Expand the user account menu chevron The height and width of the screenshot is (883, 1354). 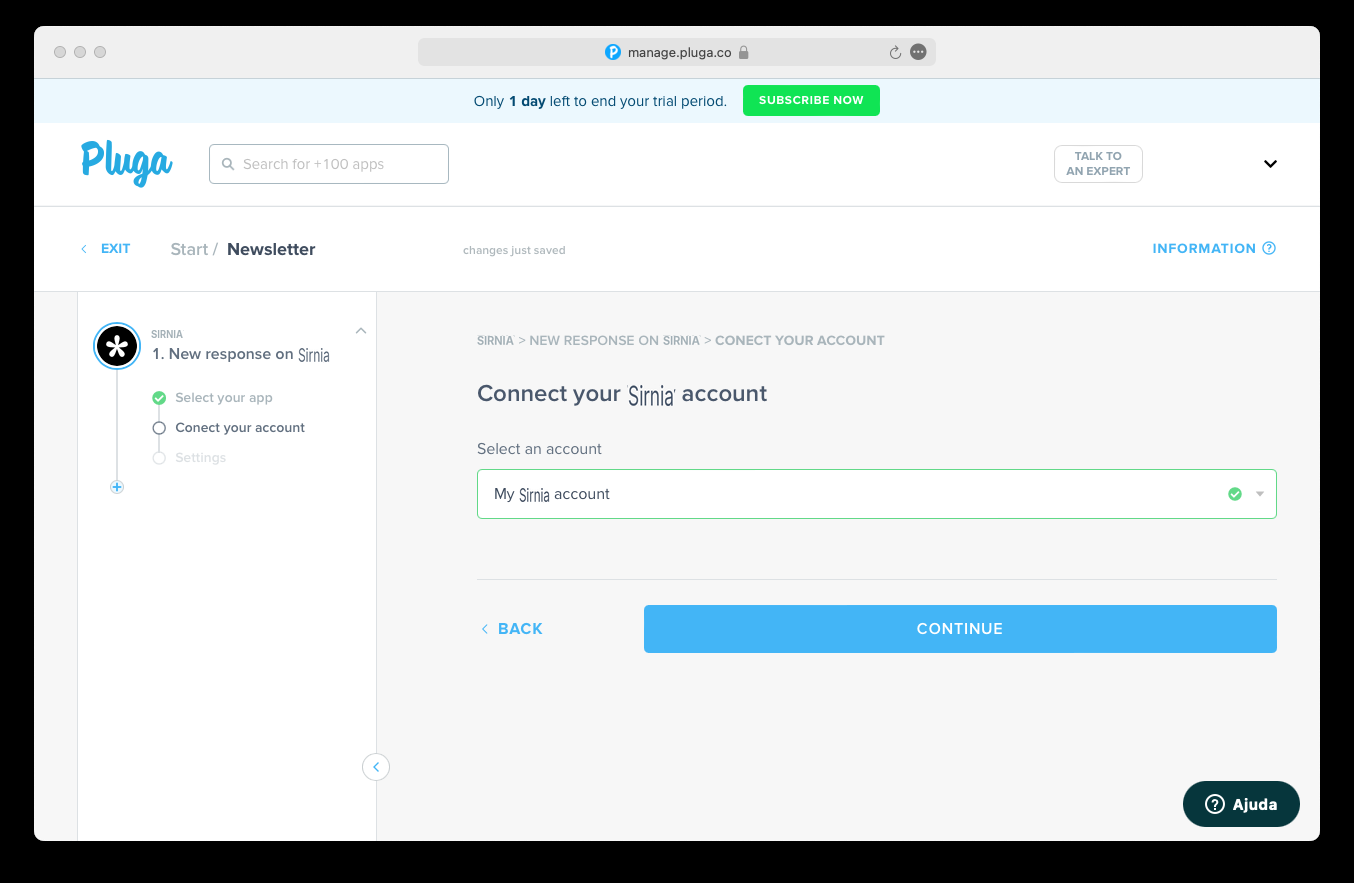point(1270,164)
